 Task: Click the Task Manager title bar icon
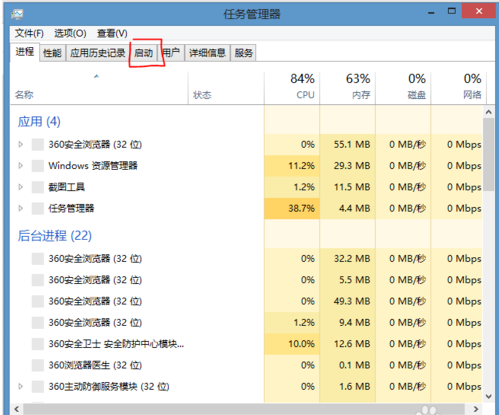point(17,14)
